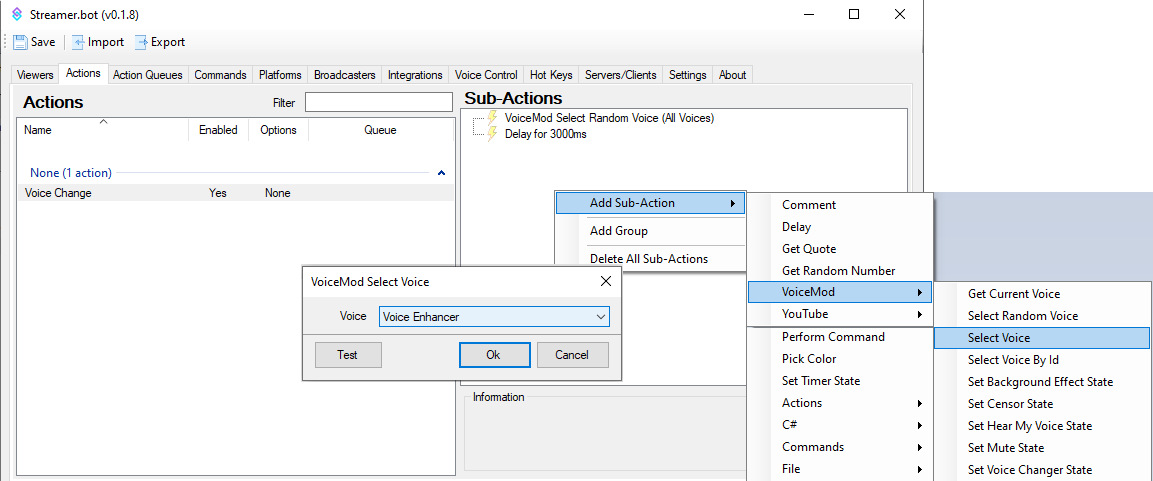Image resolution: width=1153 pixels, height=481 pixels.
Task: Select VoiceMod Select Random Voice sub-action
Action: 610,118
